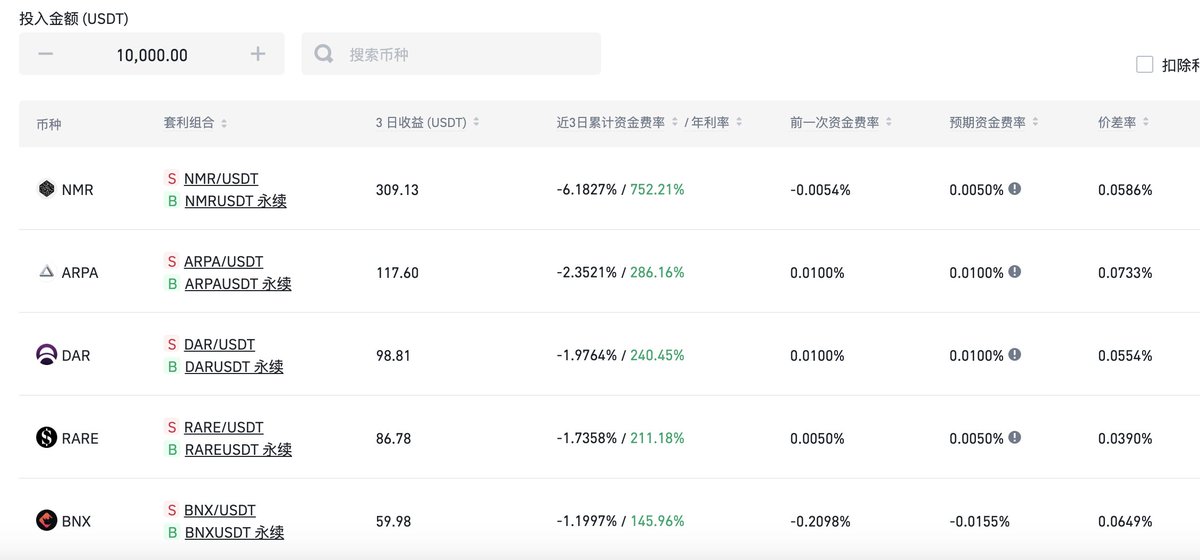Viewport: 1200px width, 560px height.
Task: Click the B buy badge for DARUSDT
Action: [172, 367]
